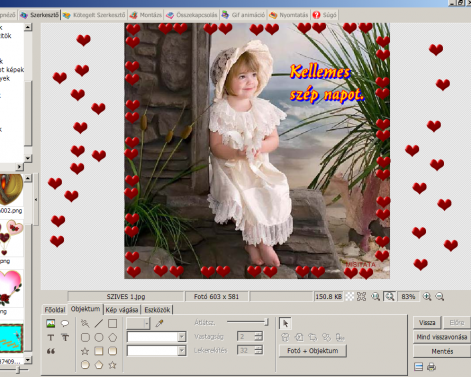This screenshot has width=471, height=377.
Task: Select the pink heart with rose thumbnail
Action: point(11,288)
